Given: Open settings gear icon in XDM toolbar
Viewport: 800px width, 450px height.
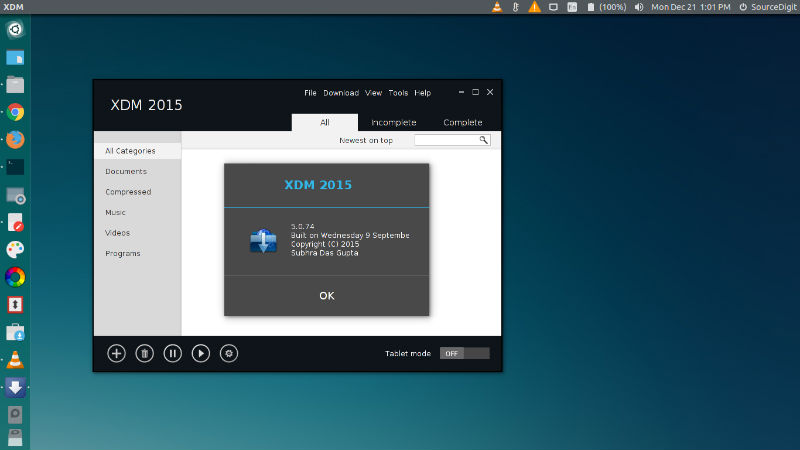Looking at the screenshot, I should (229, 353).
